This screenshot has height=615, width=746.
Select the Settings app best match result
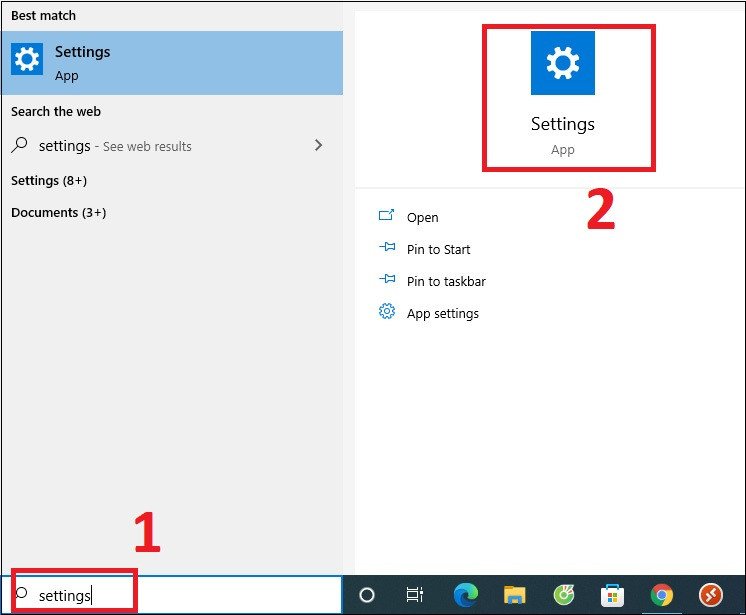pyautogui.click(x=171, y=62)
